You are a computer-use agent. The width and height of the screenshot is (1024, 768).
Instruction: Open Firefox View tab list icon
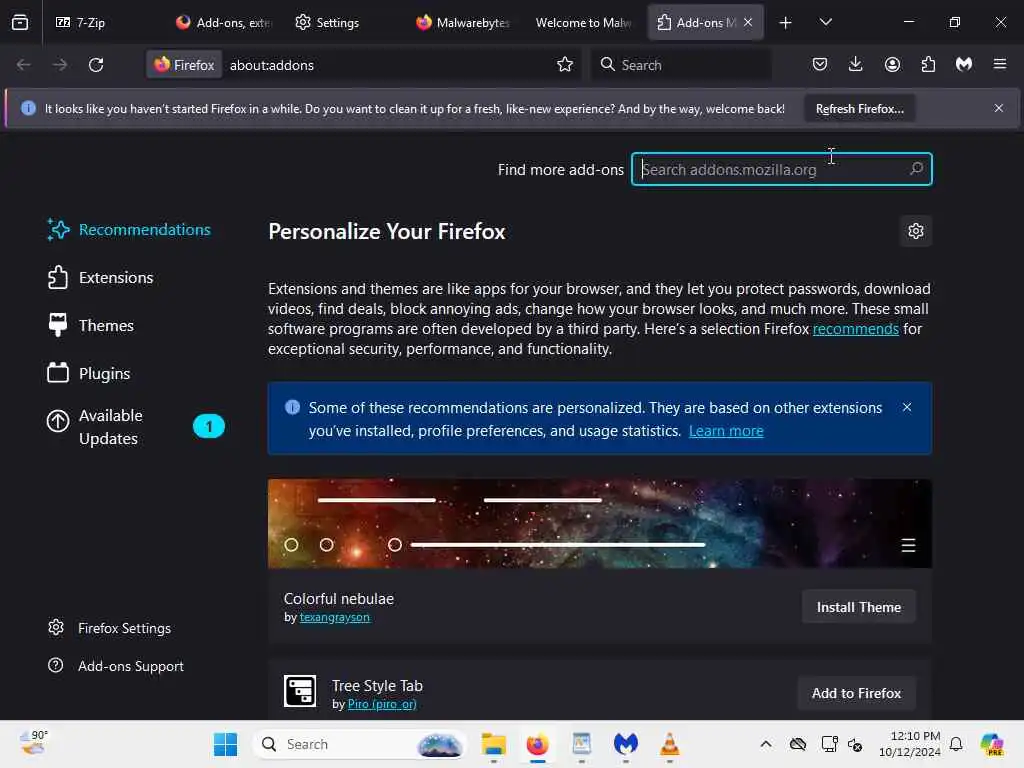pos(20,22)
